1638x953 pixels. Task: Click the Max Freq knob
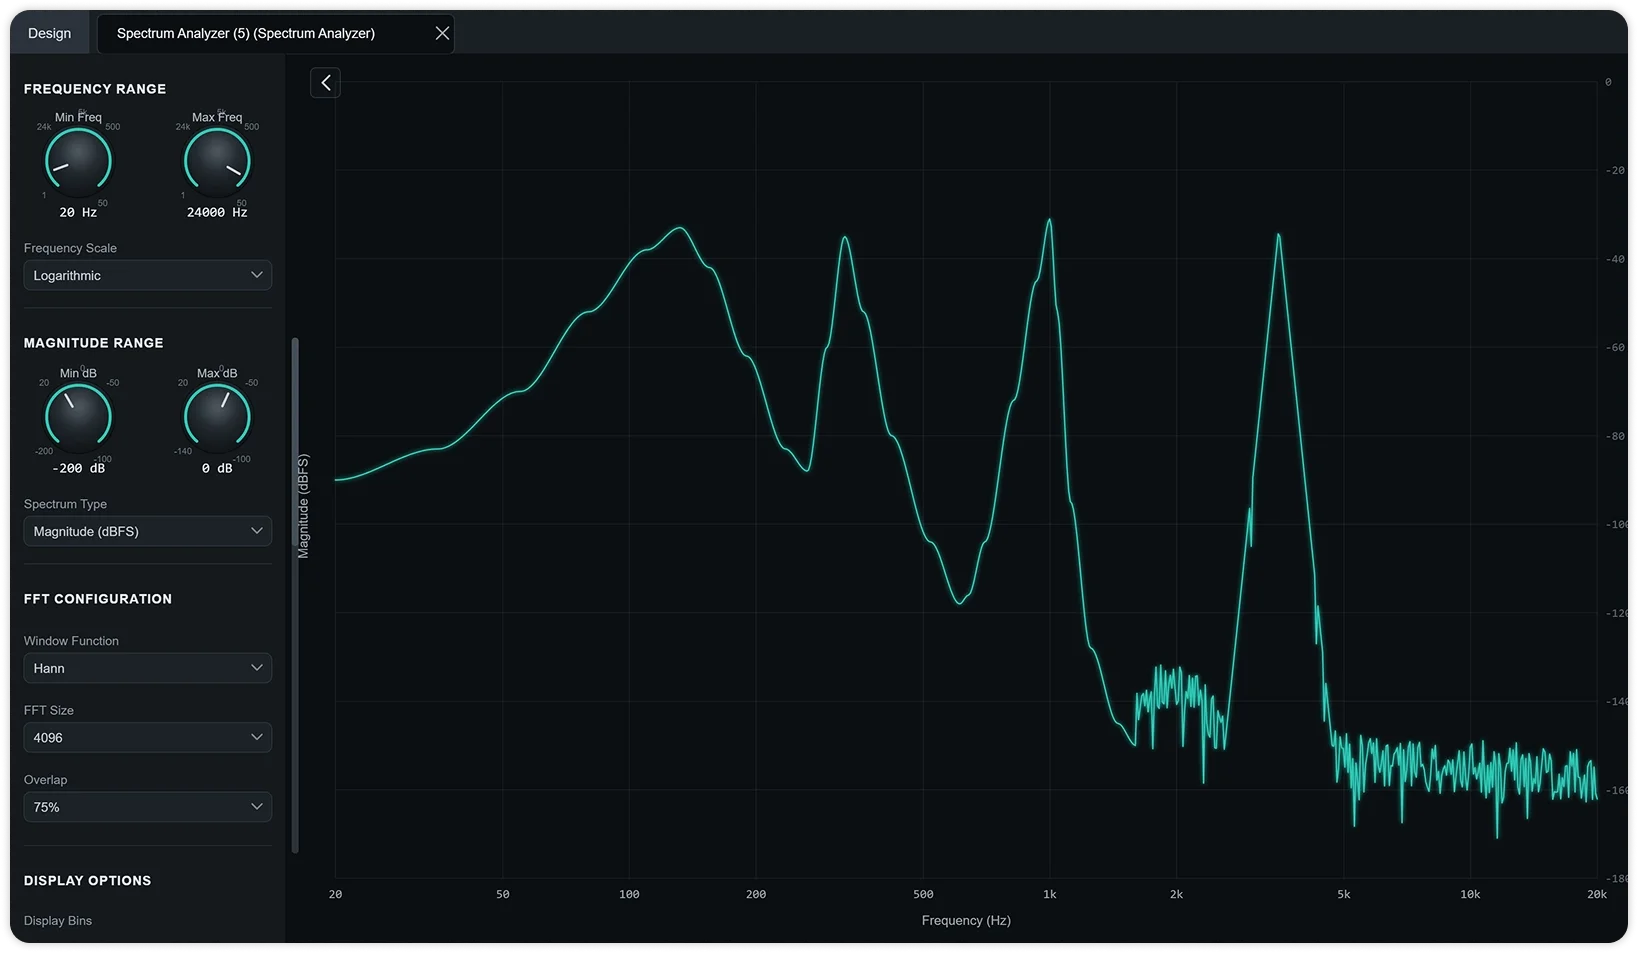coord(217,160)
